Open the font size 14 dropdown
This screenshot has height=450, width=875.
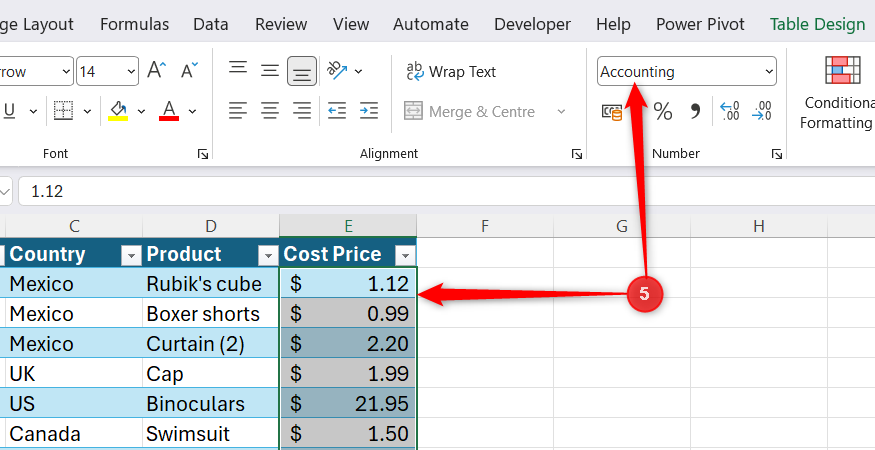pyautogui.click(x=132, y=71)
